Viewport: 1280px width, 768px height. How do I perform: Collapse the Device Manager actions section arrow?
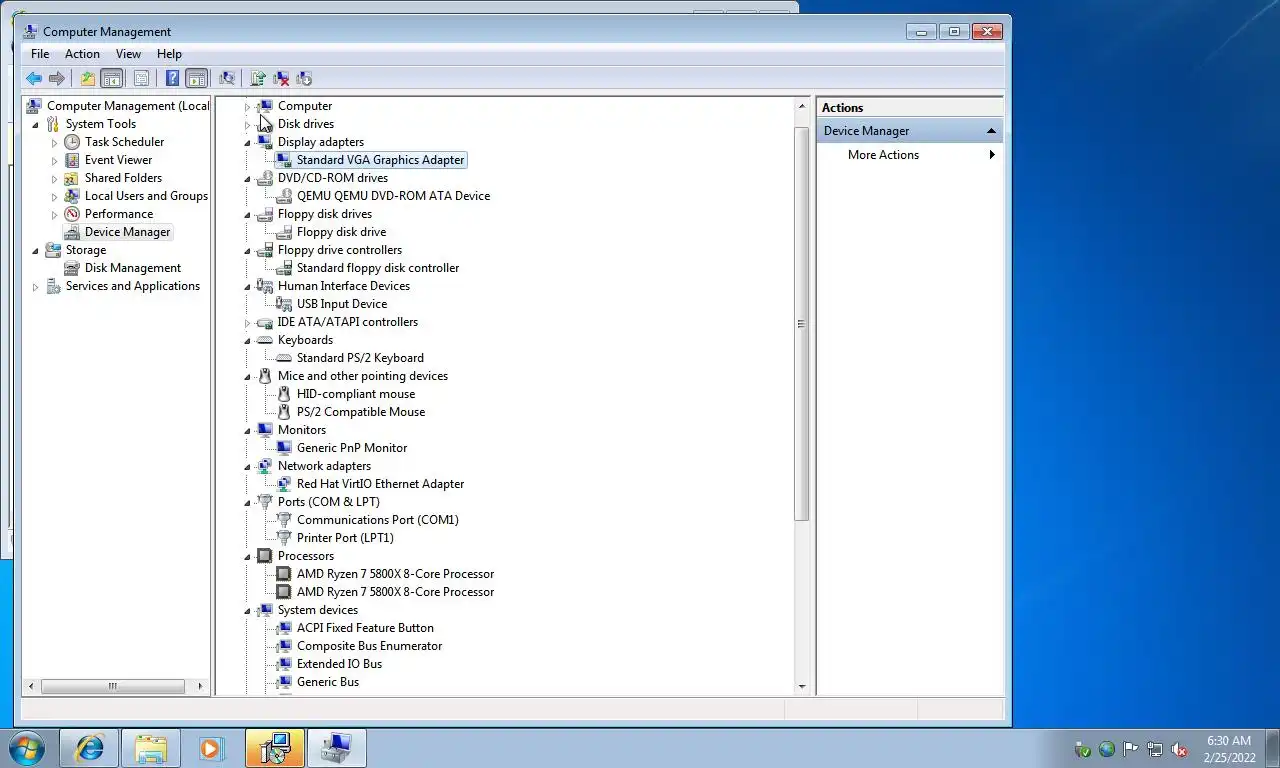(x=991, y=131)
